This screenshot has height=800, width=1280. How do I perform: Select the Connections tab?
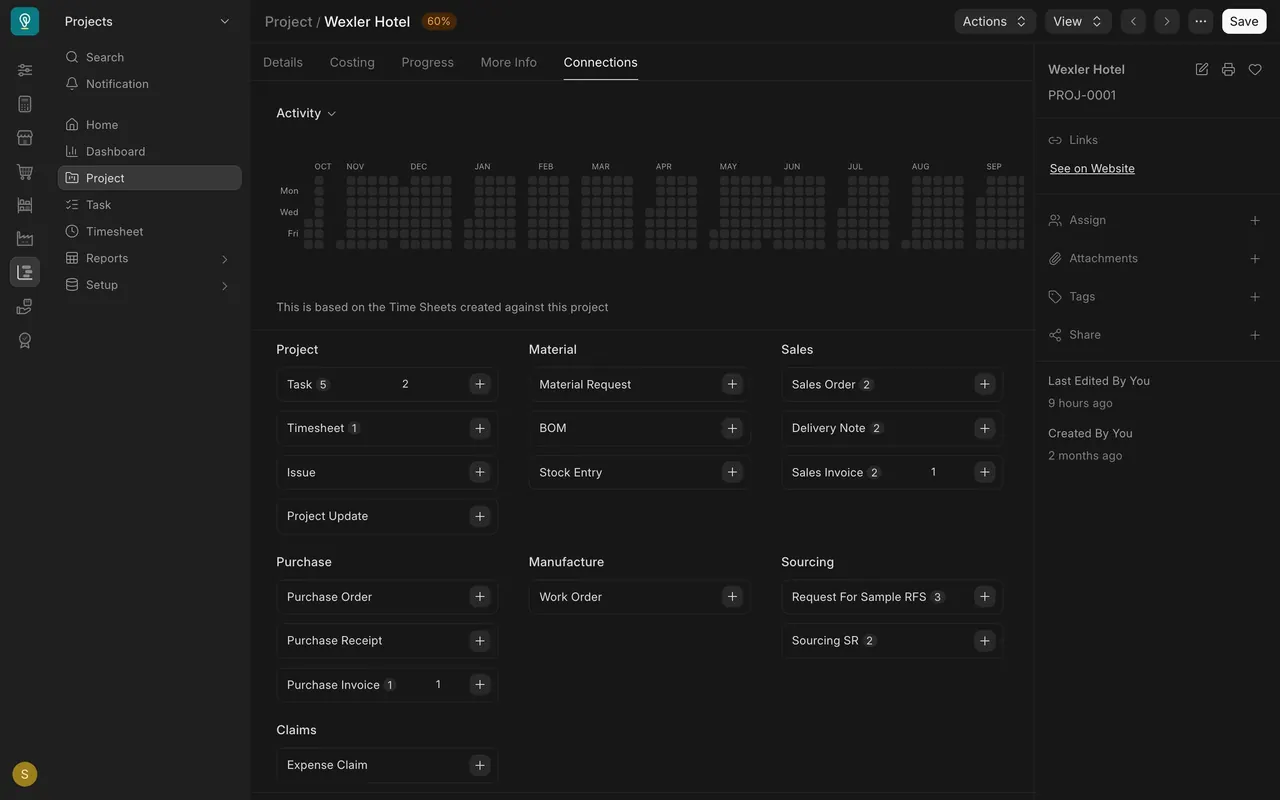pyautogui.click(x=601, y=62)
